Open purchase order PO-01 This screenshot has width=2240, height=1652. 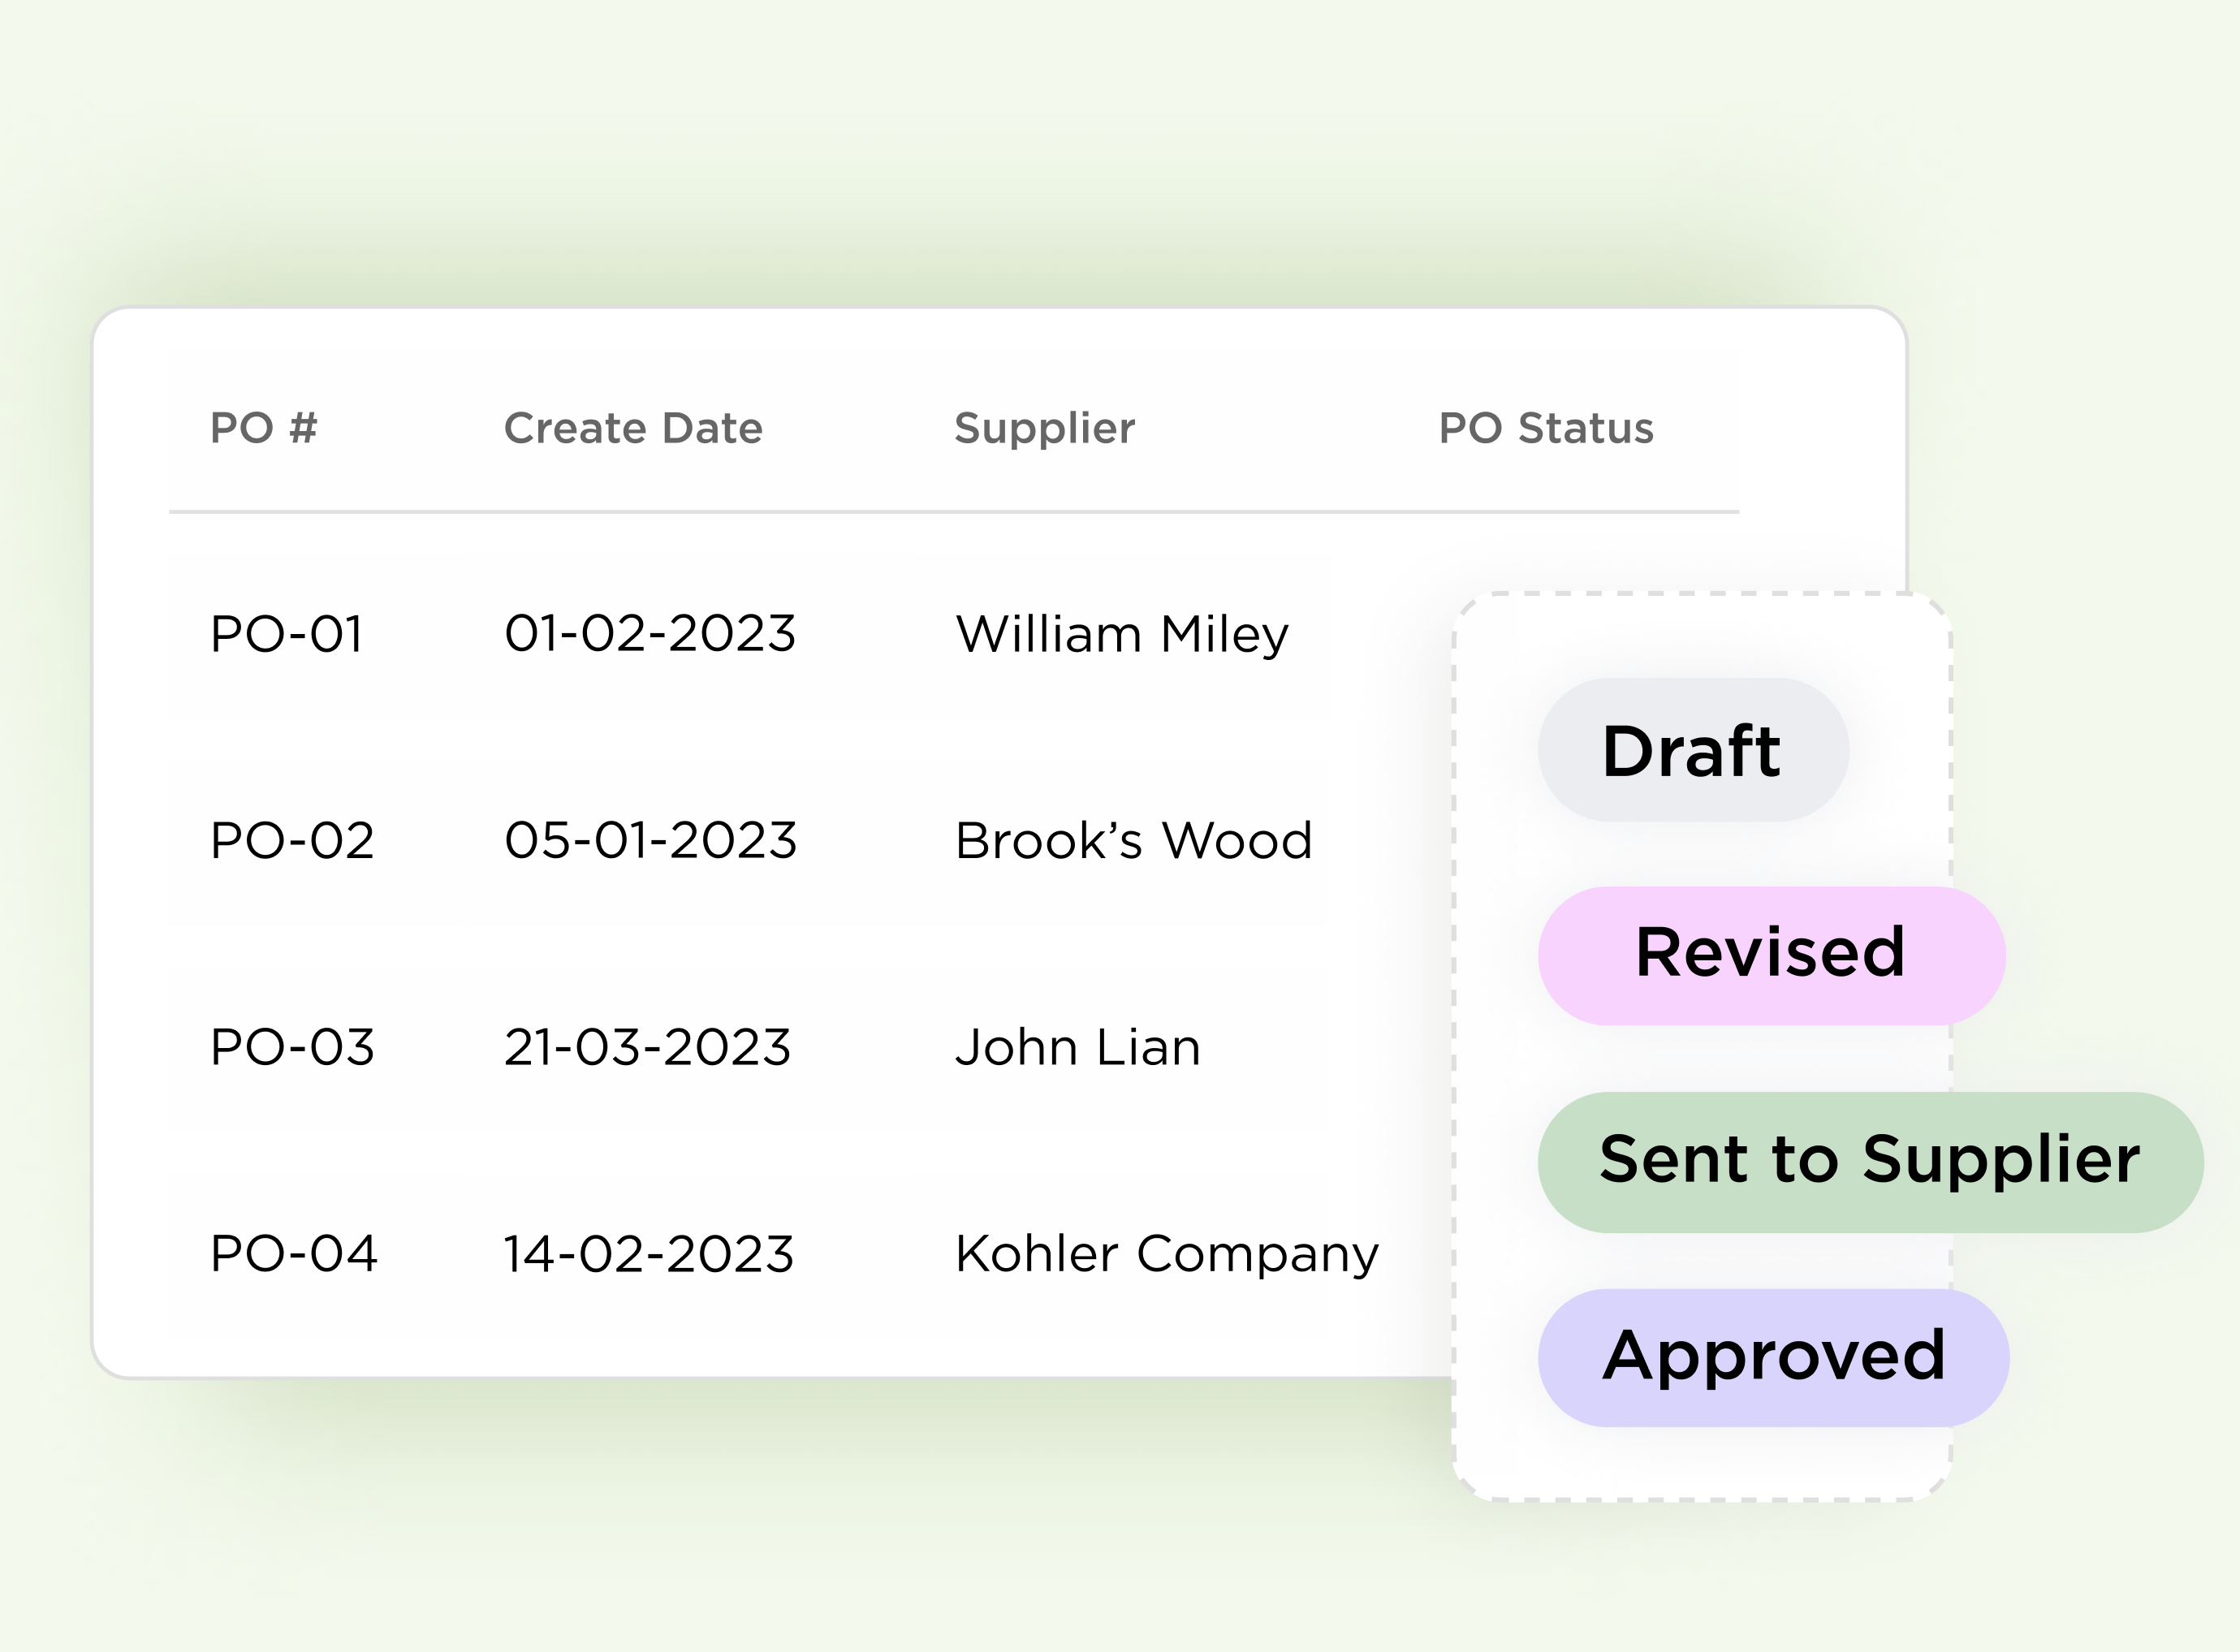(x=286, y=634)
